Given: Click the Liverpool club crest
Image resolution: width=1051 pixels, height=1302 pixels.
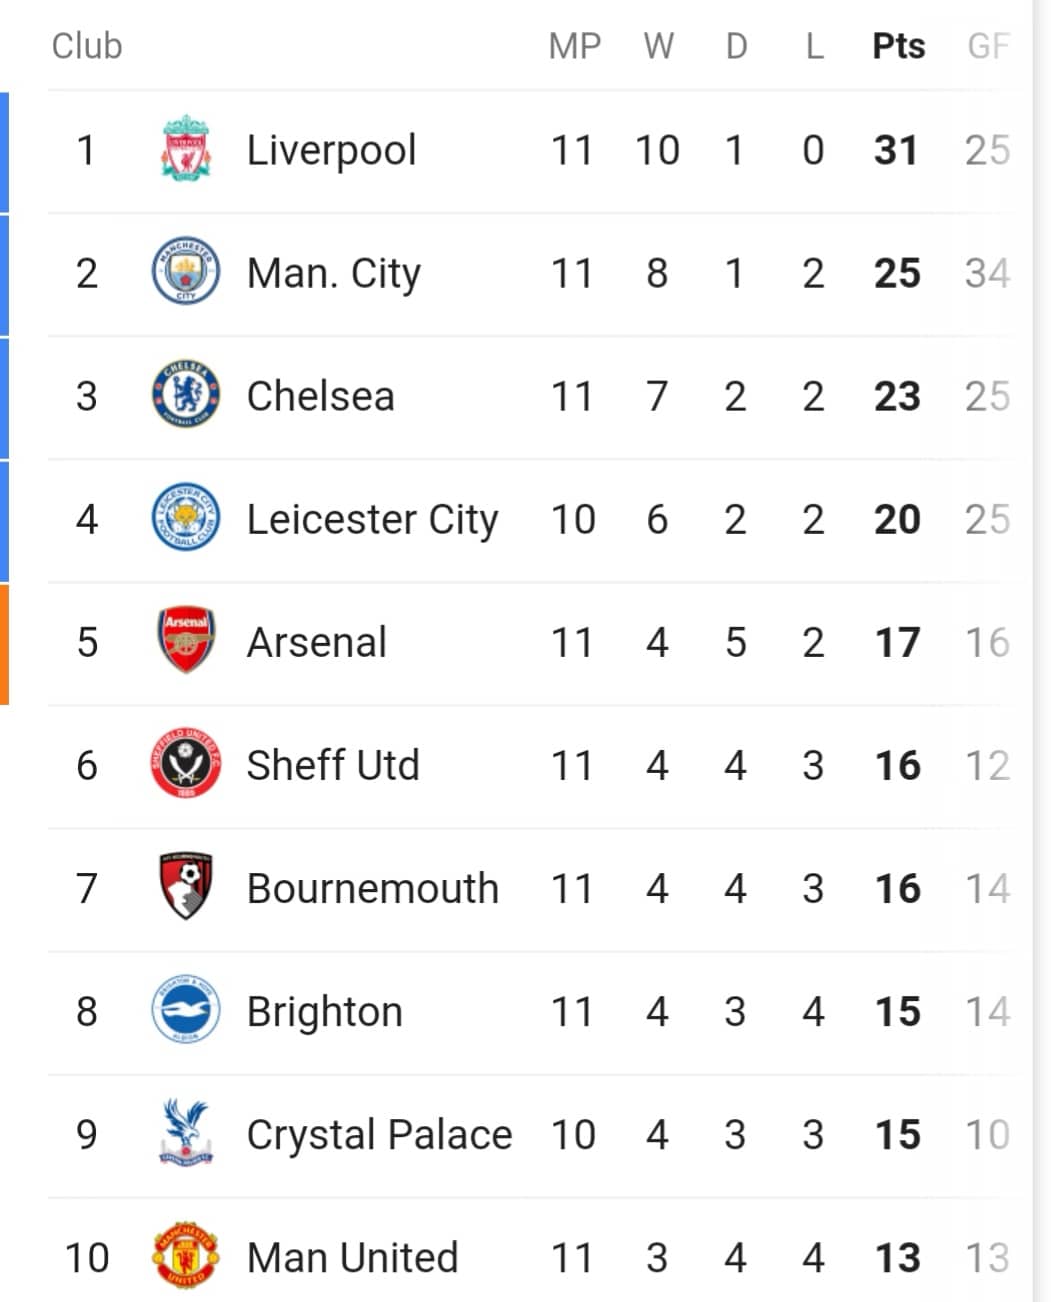Looking at the screenshot, I should click(x=186, y=149).
